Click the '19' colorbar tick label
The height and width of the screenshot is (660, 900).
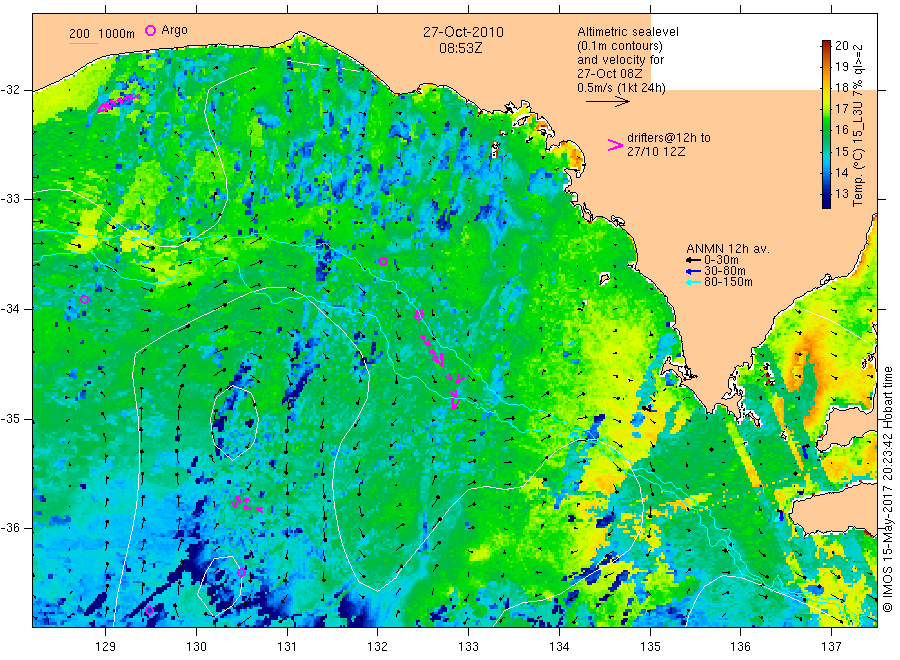click(841, 67)
